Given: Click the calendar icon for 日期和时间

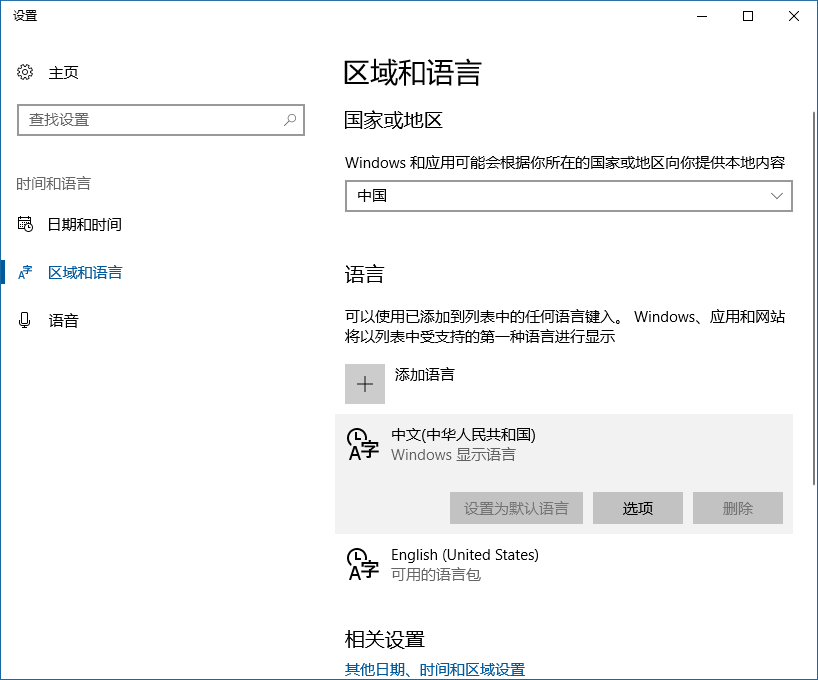Looking at the screenshot, I should click(x=25, y=224).
